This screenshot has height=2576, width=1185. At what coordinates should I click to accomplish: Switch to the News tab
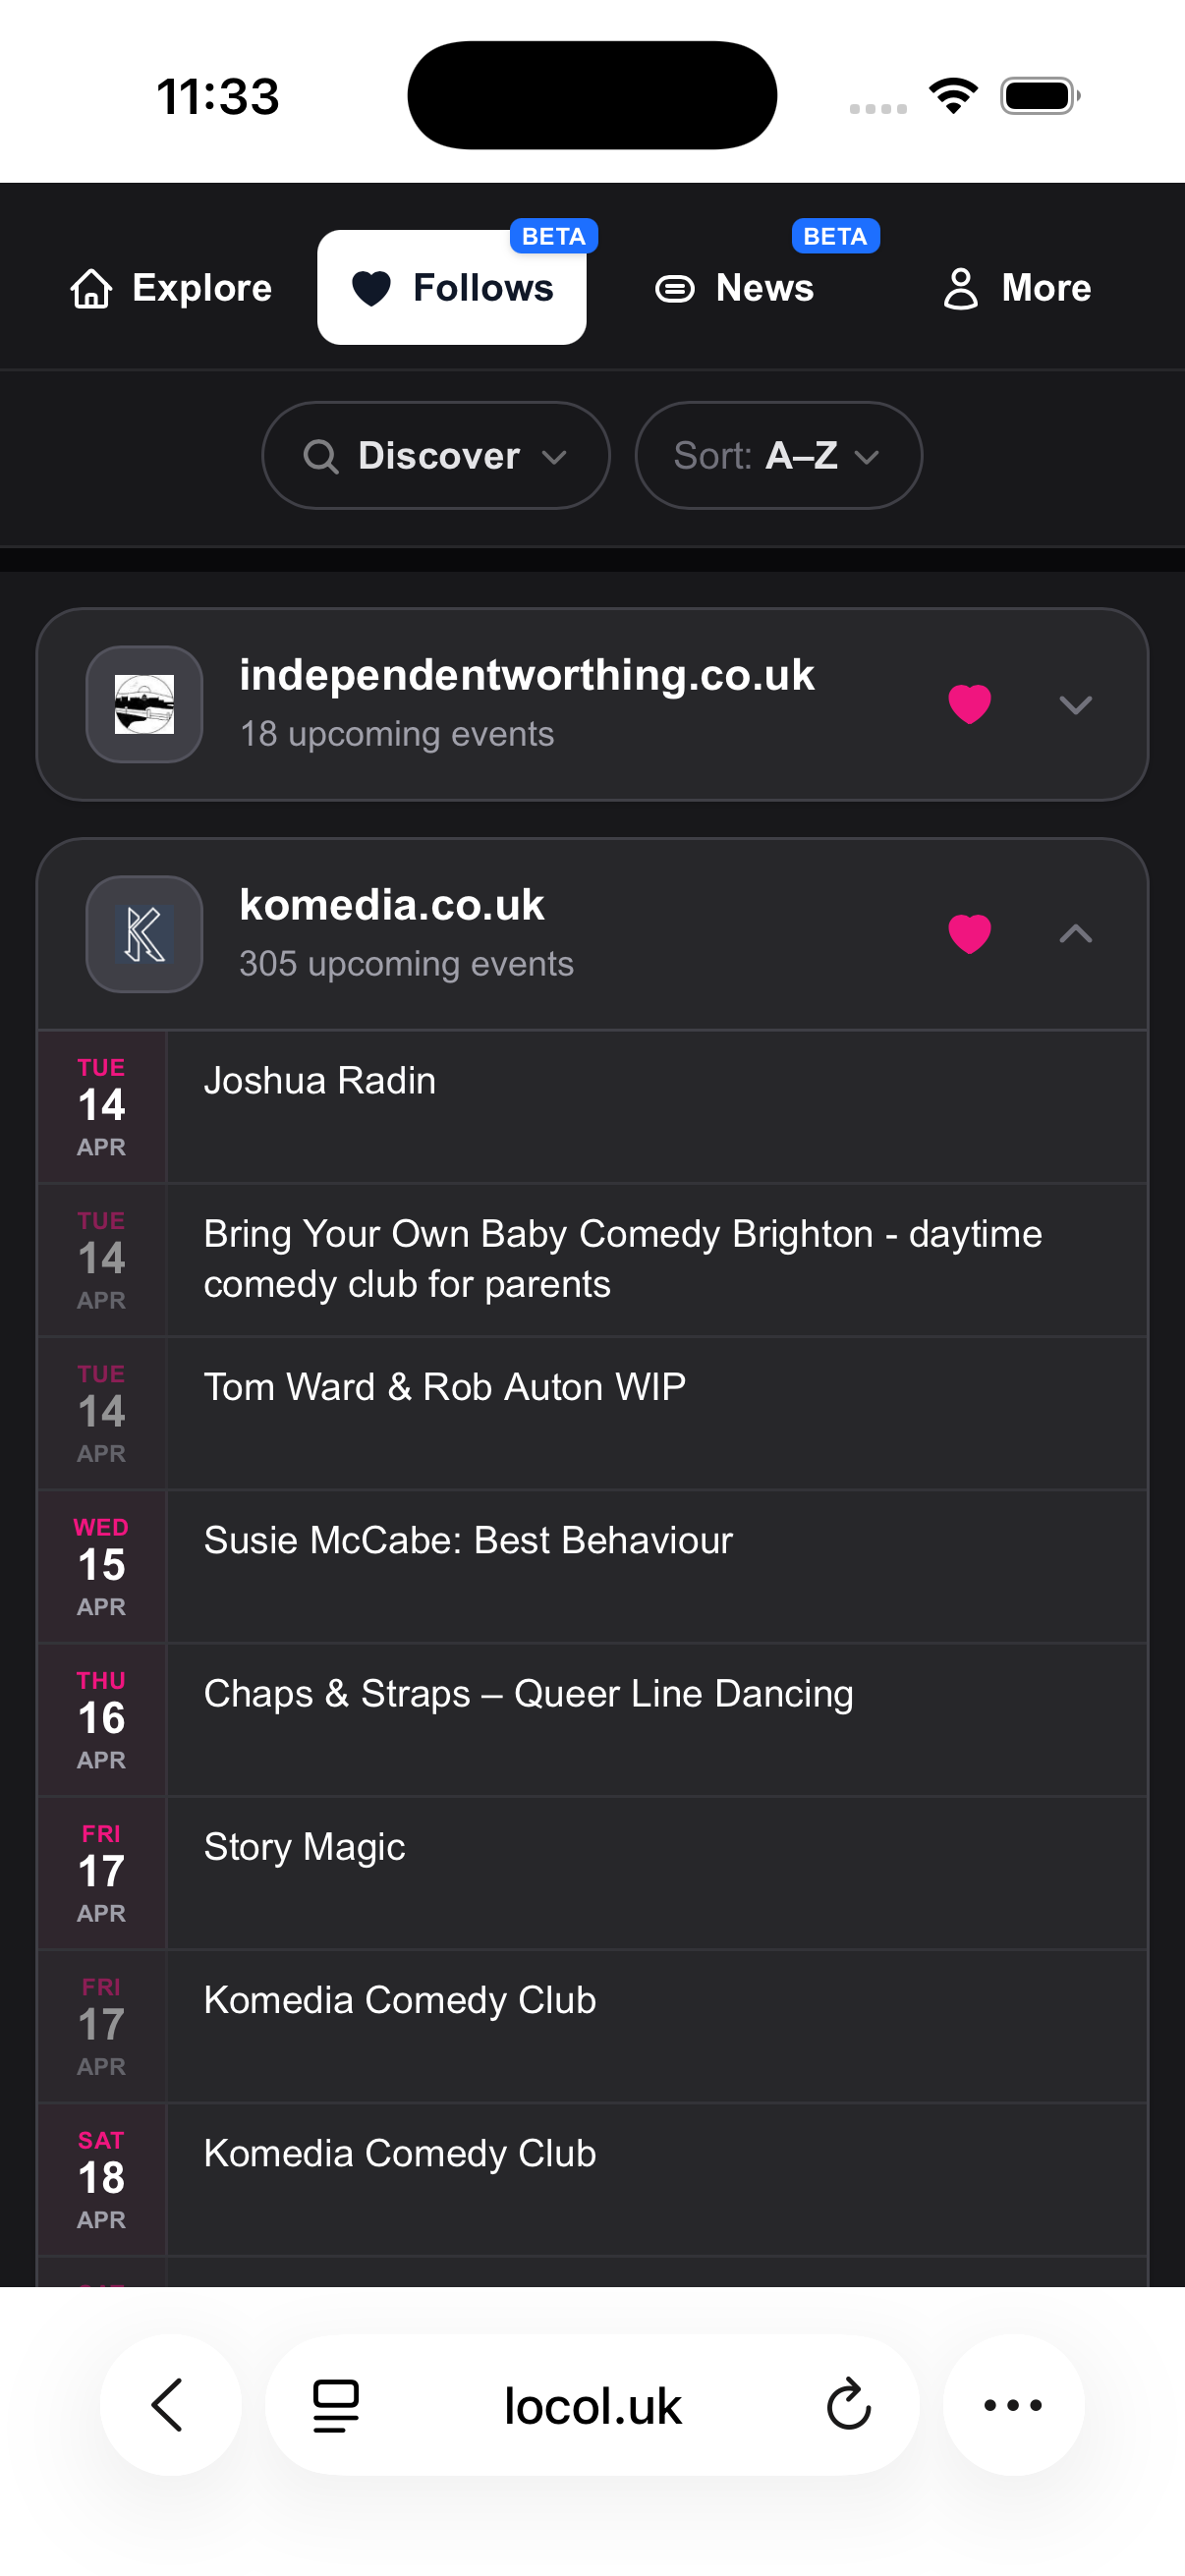(735, 288)
